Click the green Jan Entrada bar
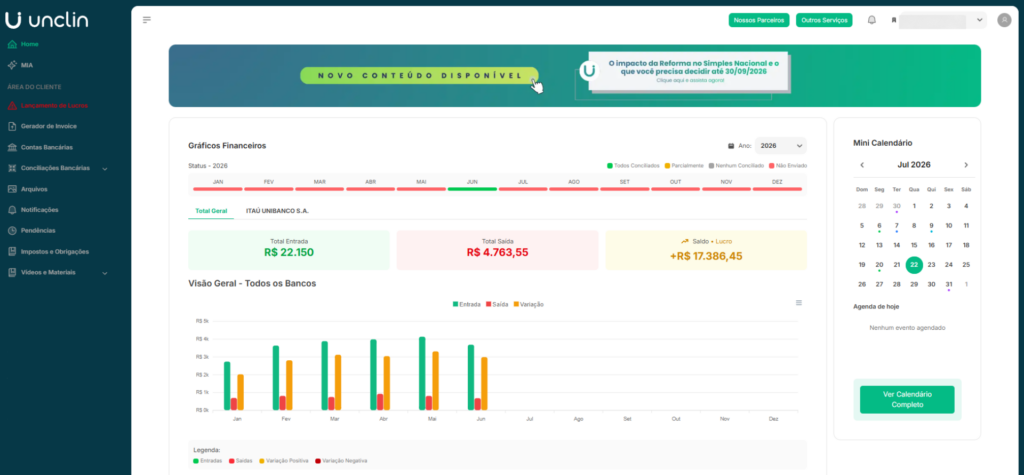1024x475 pixels. click(227, 386)
